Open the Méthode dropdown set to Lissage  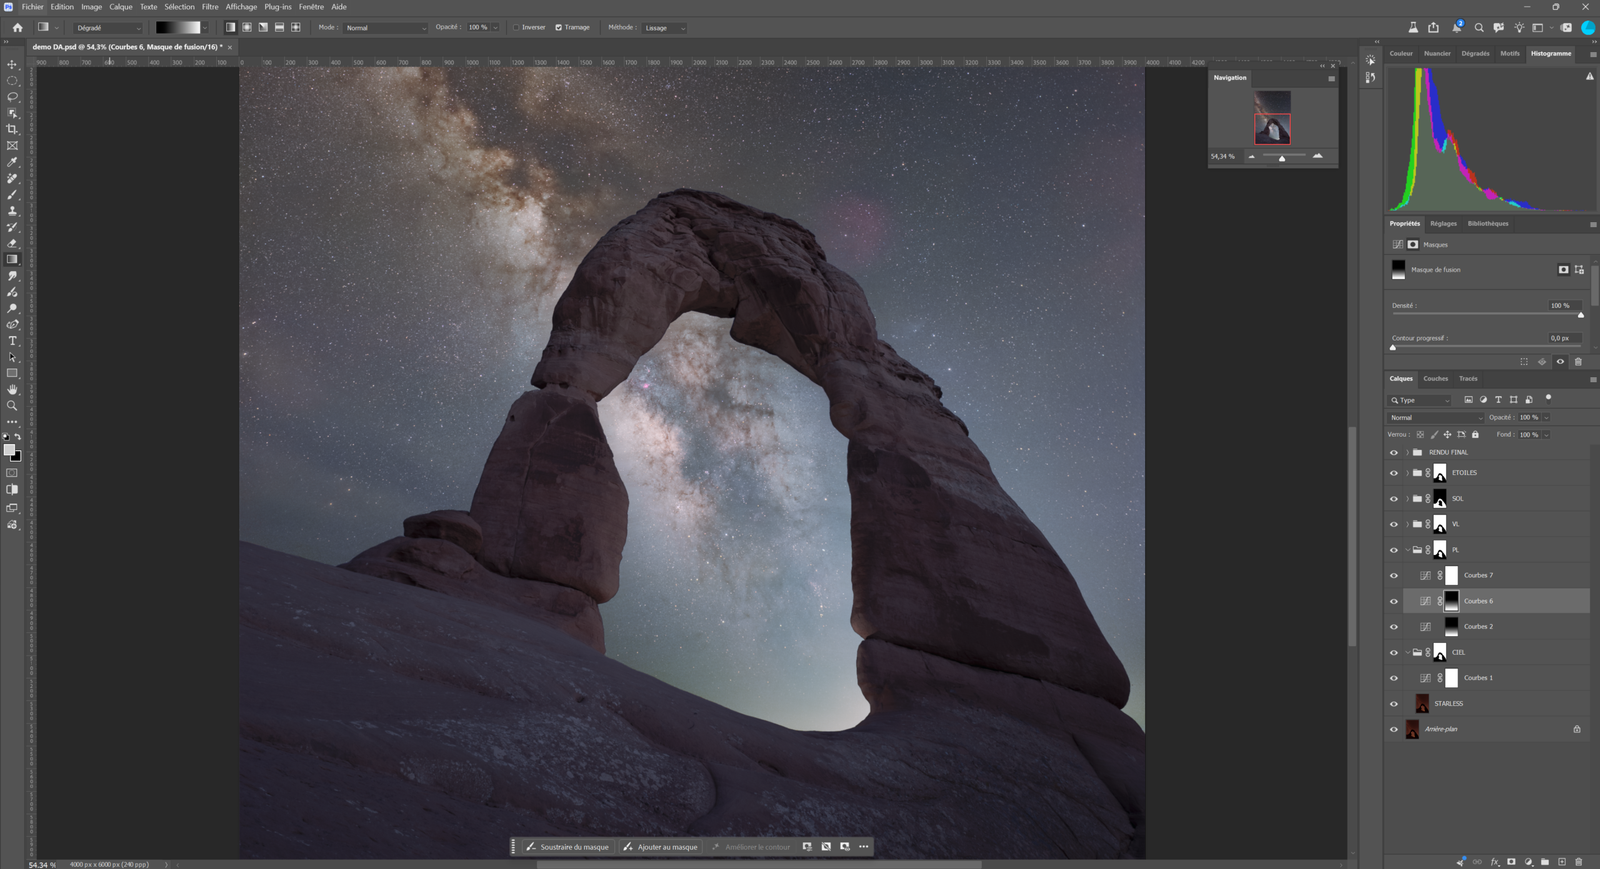pyautogui.click(x=665, y=28)
